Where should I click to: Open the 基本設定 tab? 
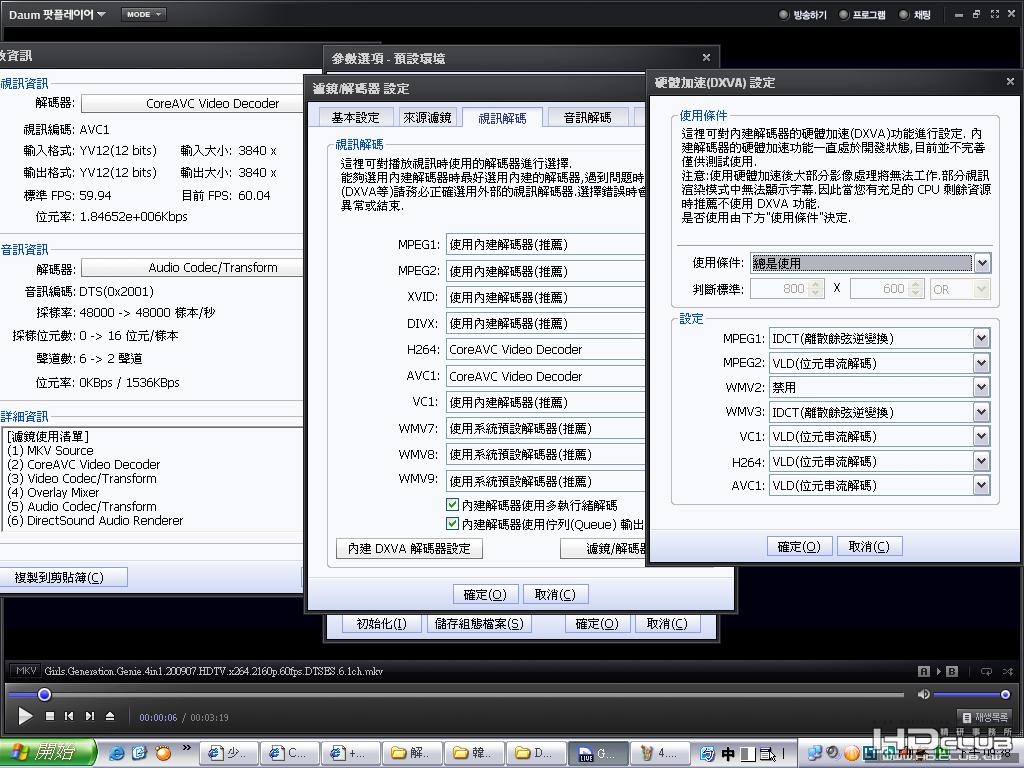(x=356, y=117)
